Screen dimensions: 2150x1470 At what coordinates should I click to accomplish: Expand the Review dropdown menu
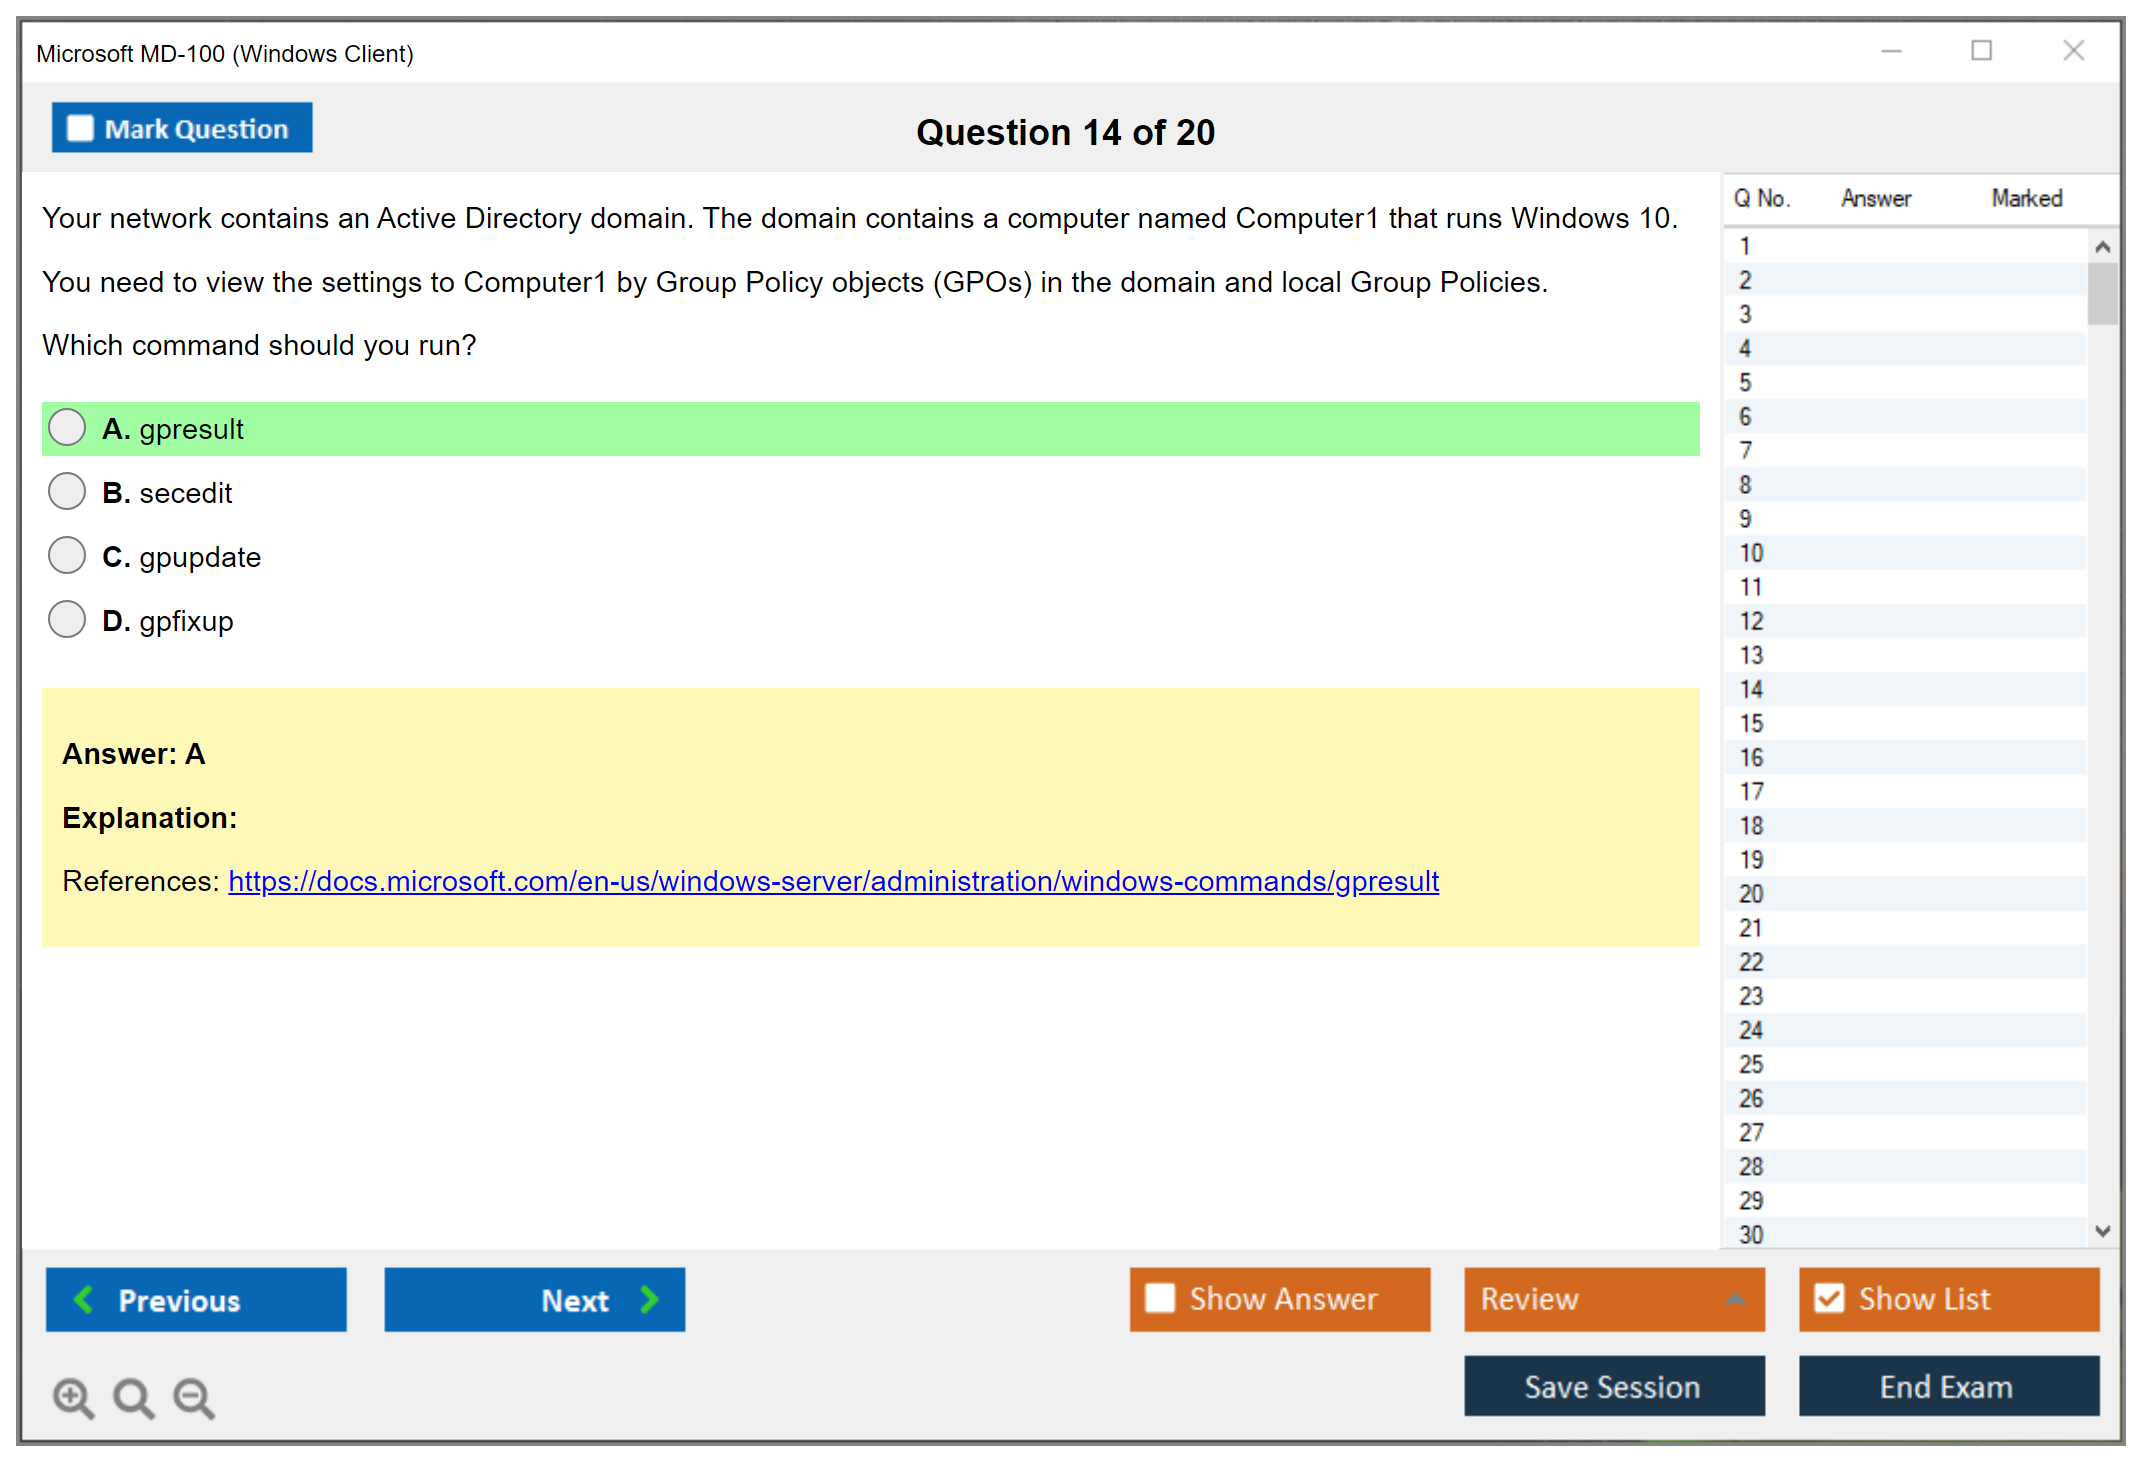tap(1735, 1299)
